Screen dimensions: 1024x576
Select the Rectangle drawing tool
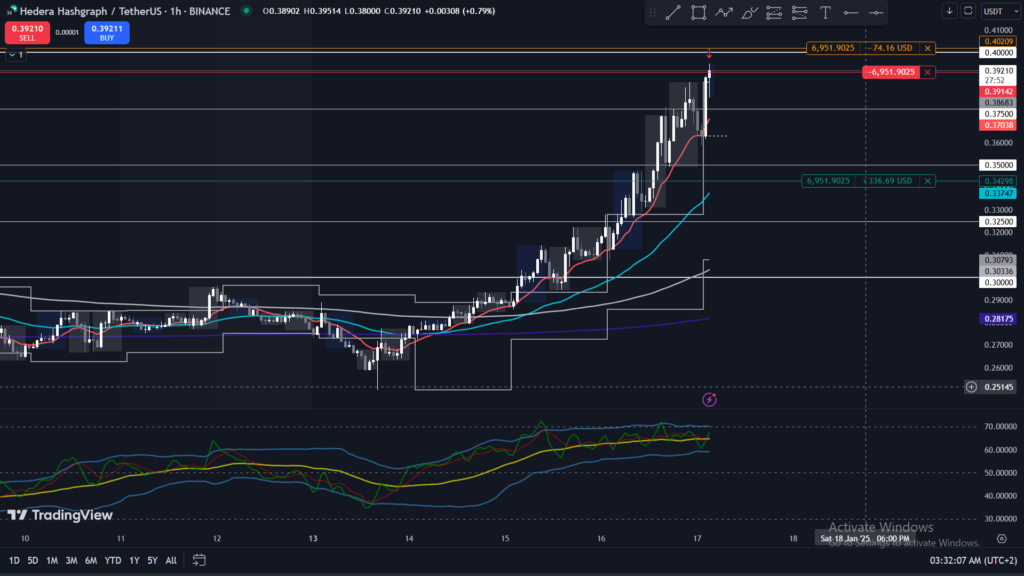click(x=698, y=13)
